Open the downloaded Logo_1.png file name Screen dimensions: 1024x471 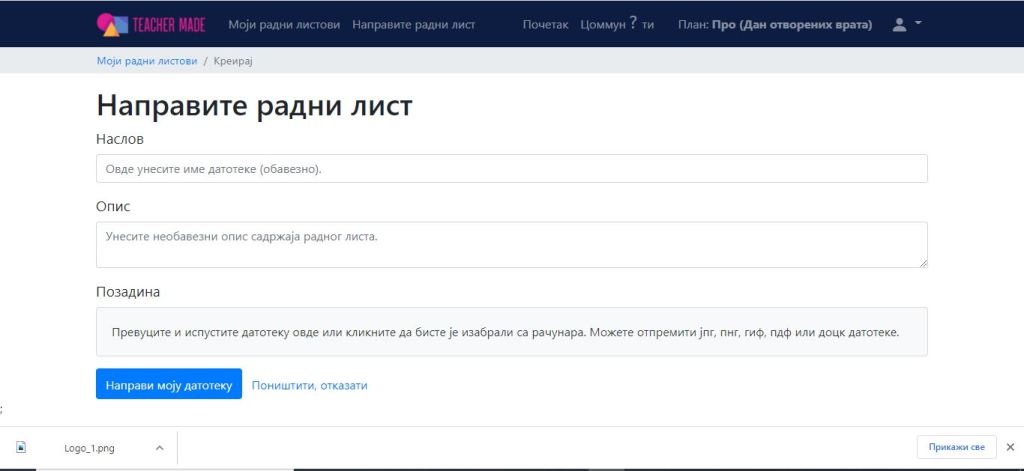(x=89, y=448)
